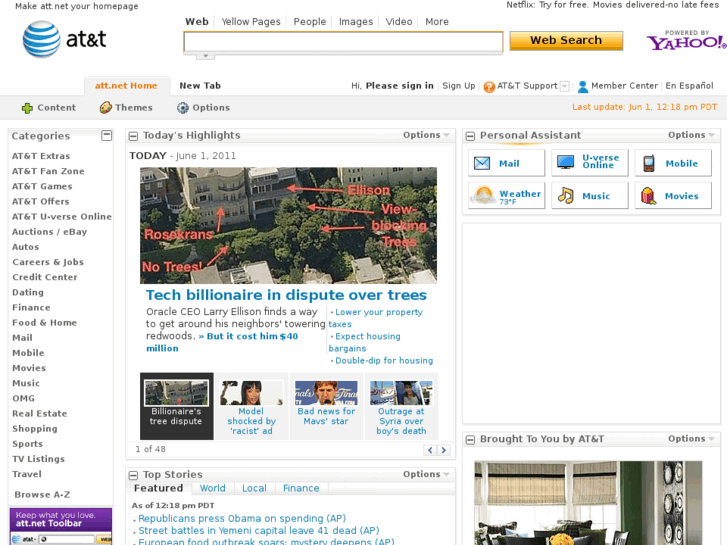Collapse Personal Assistant panel
727x545 pixels.
(470, 136)
